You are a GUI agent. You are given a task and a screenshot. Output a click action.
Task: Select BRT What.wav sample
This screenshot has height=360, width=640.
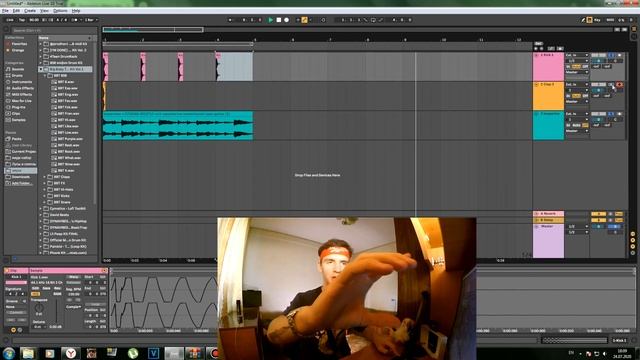[69, 158]
